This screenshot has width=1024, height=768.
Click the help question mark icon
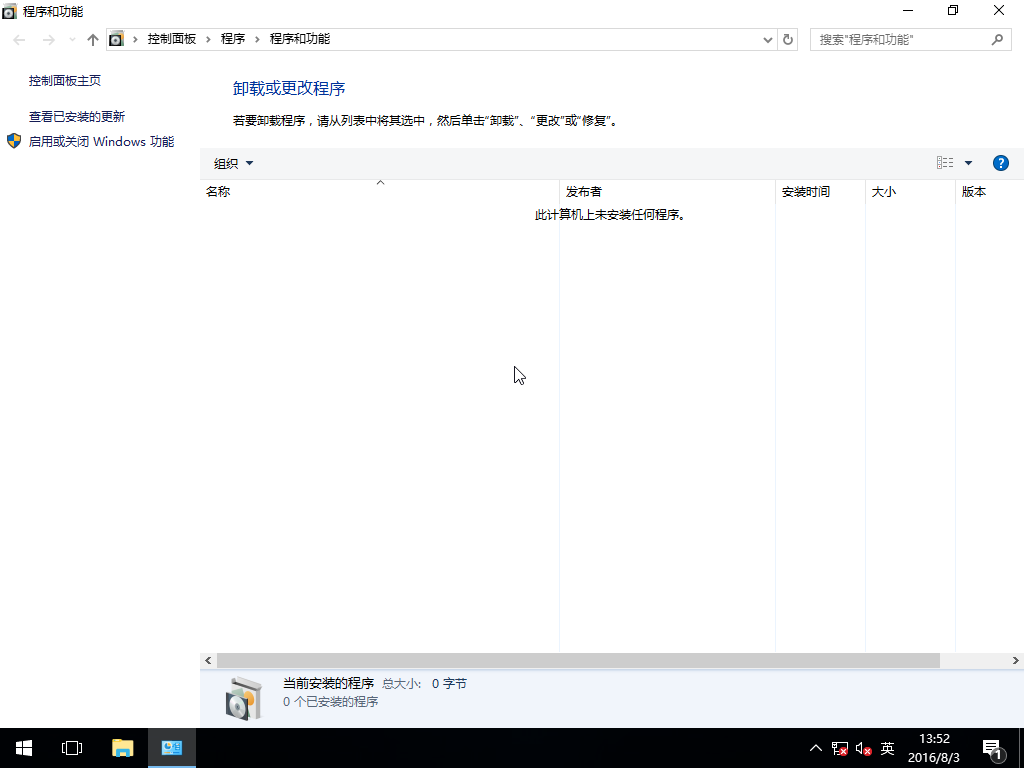point(1000,163)
